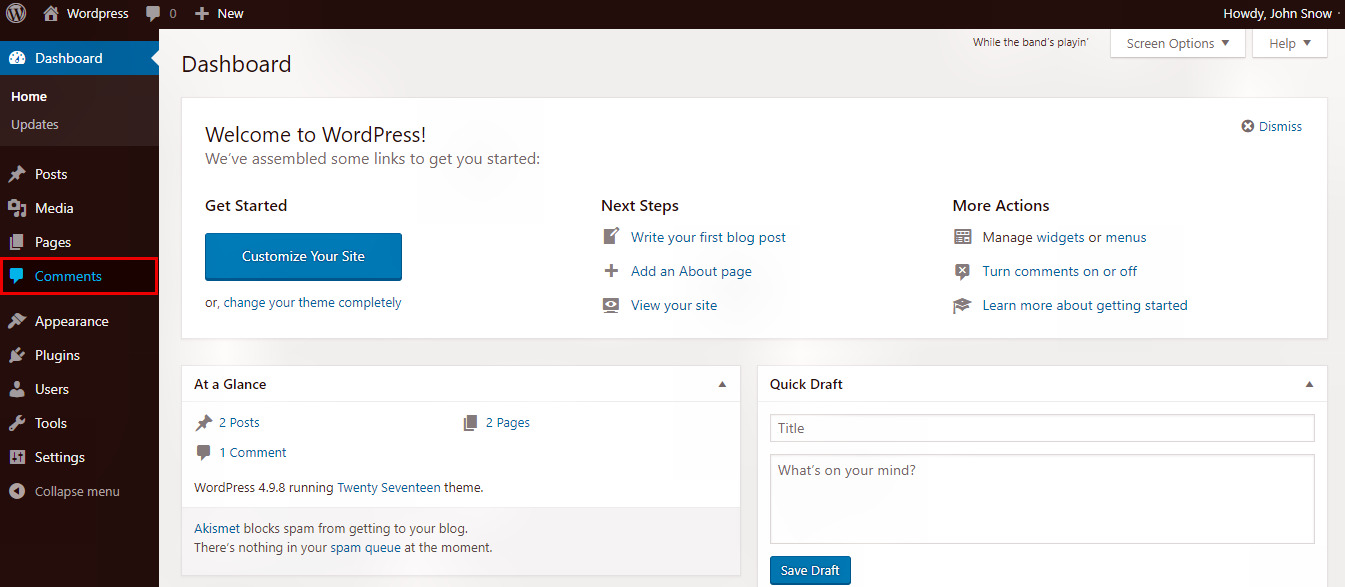Click the View your site link
The image size is (1345, 587).
coord(674,305)
